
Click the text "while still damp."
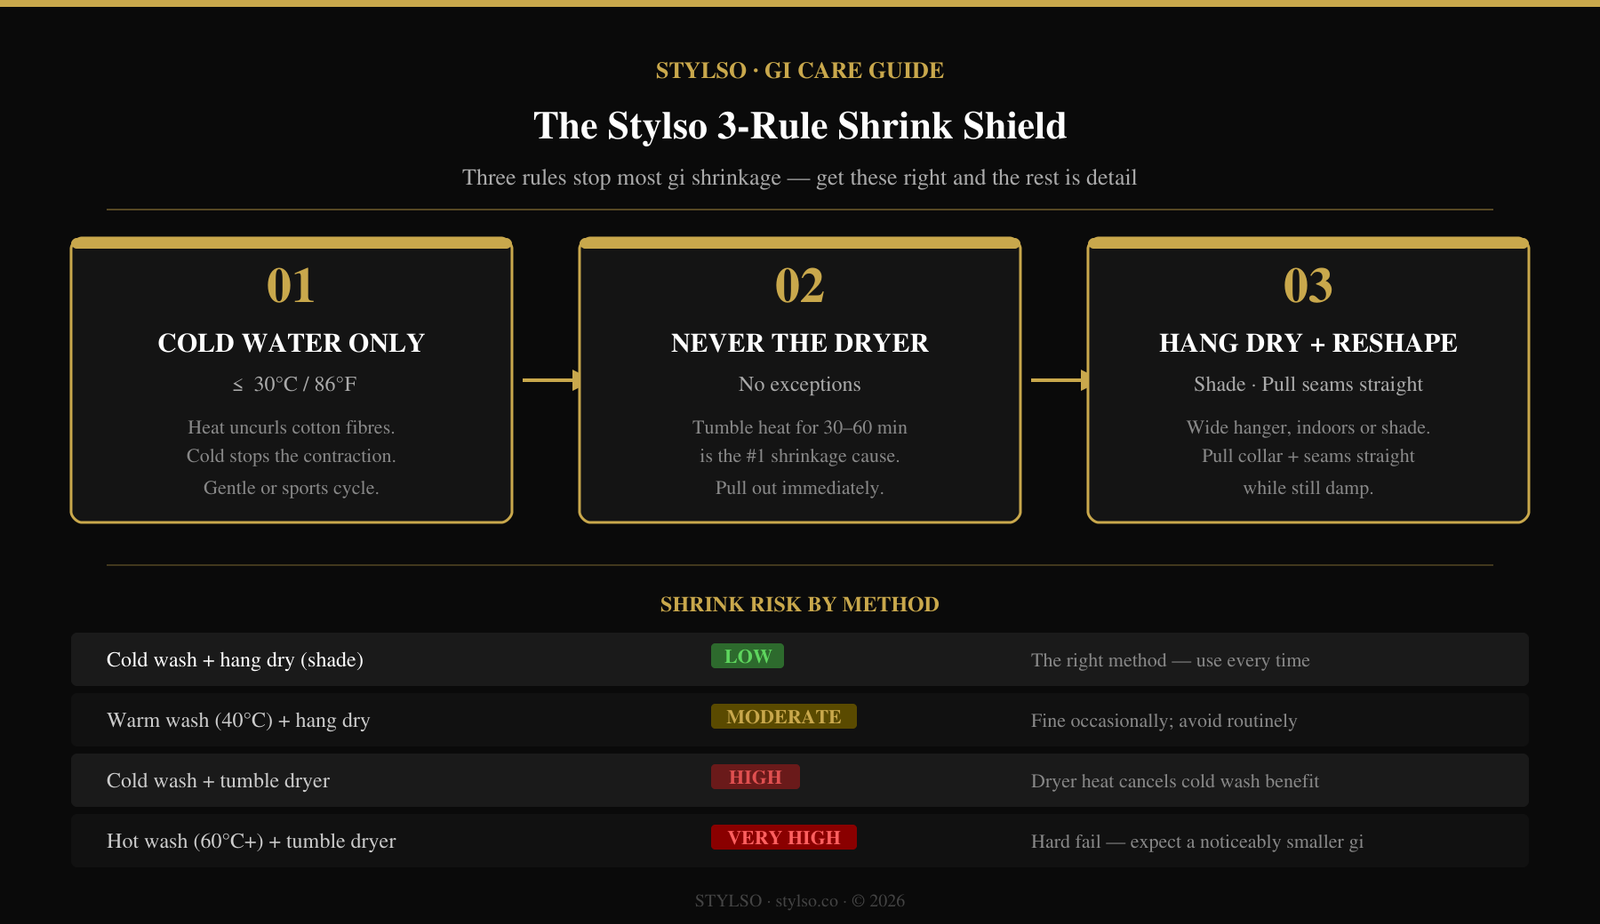(1308, 488)
